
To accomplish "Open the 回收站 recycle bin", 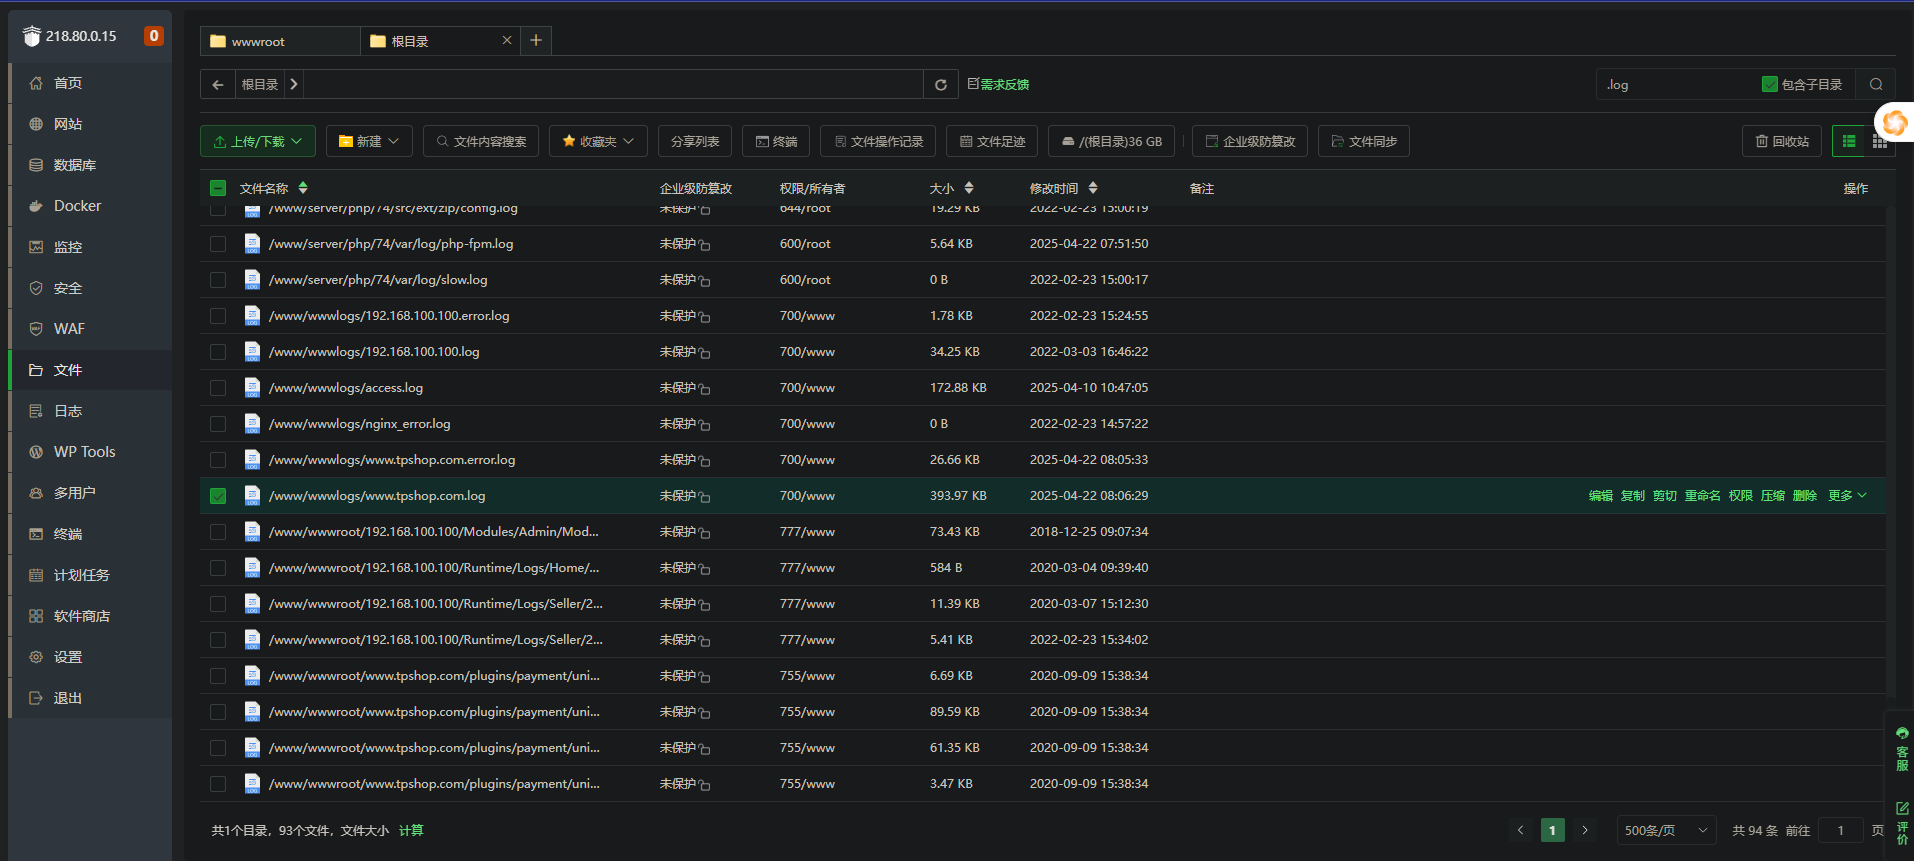I will 1782,141.
